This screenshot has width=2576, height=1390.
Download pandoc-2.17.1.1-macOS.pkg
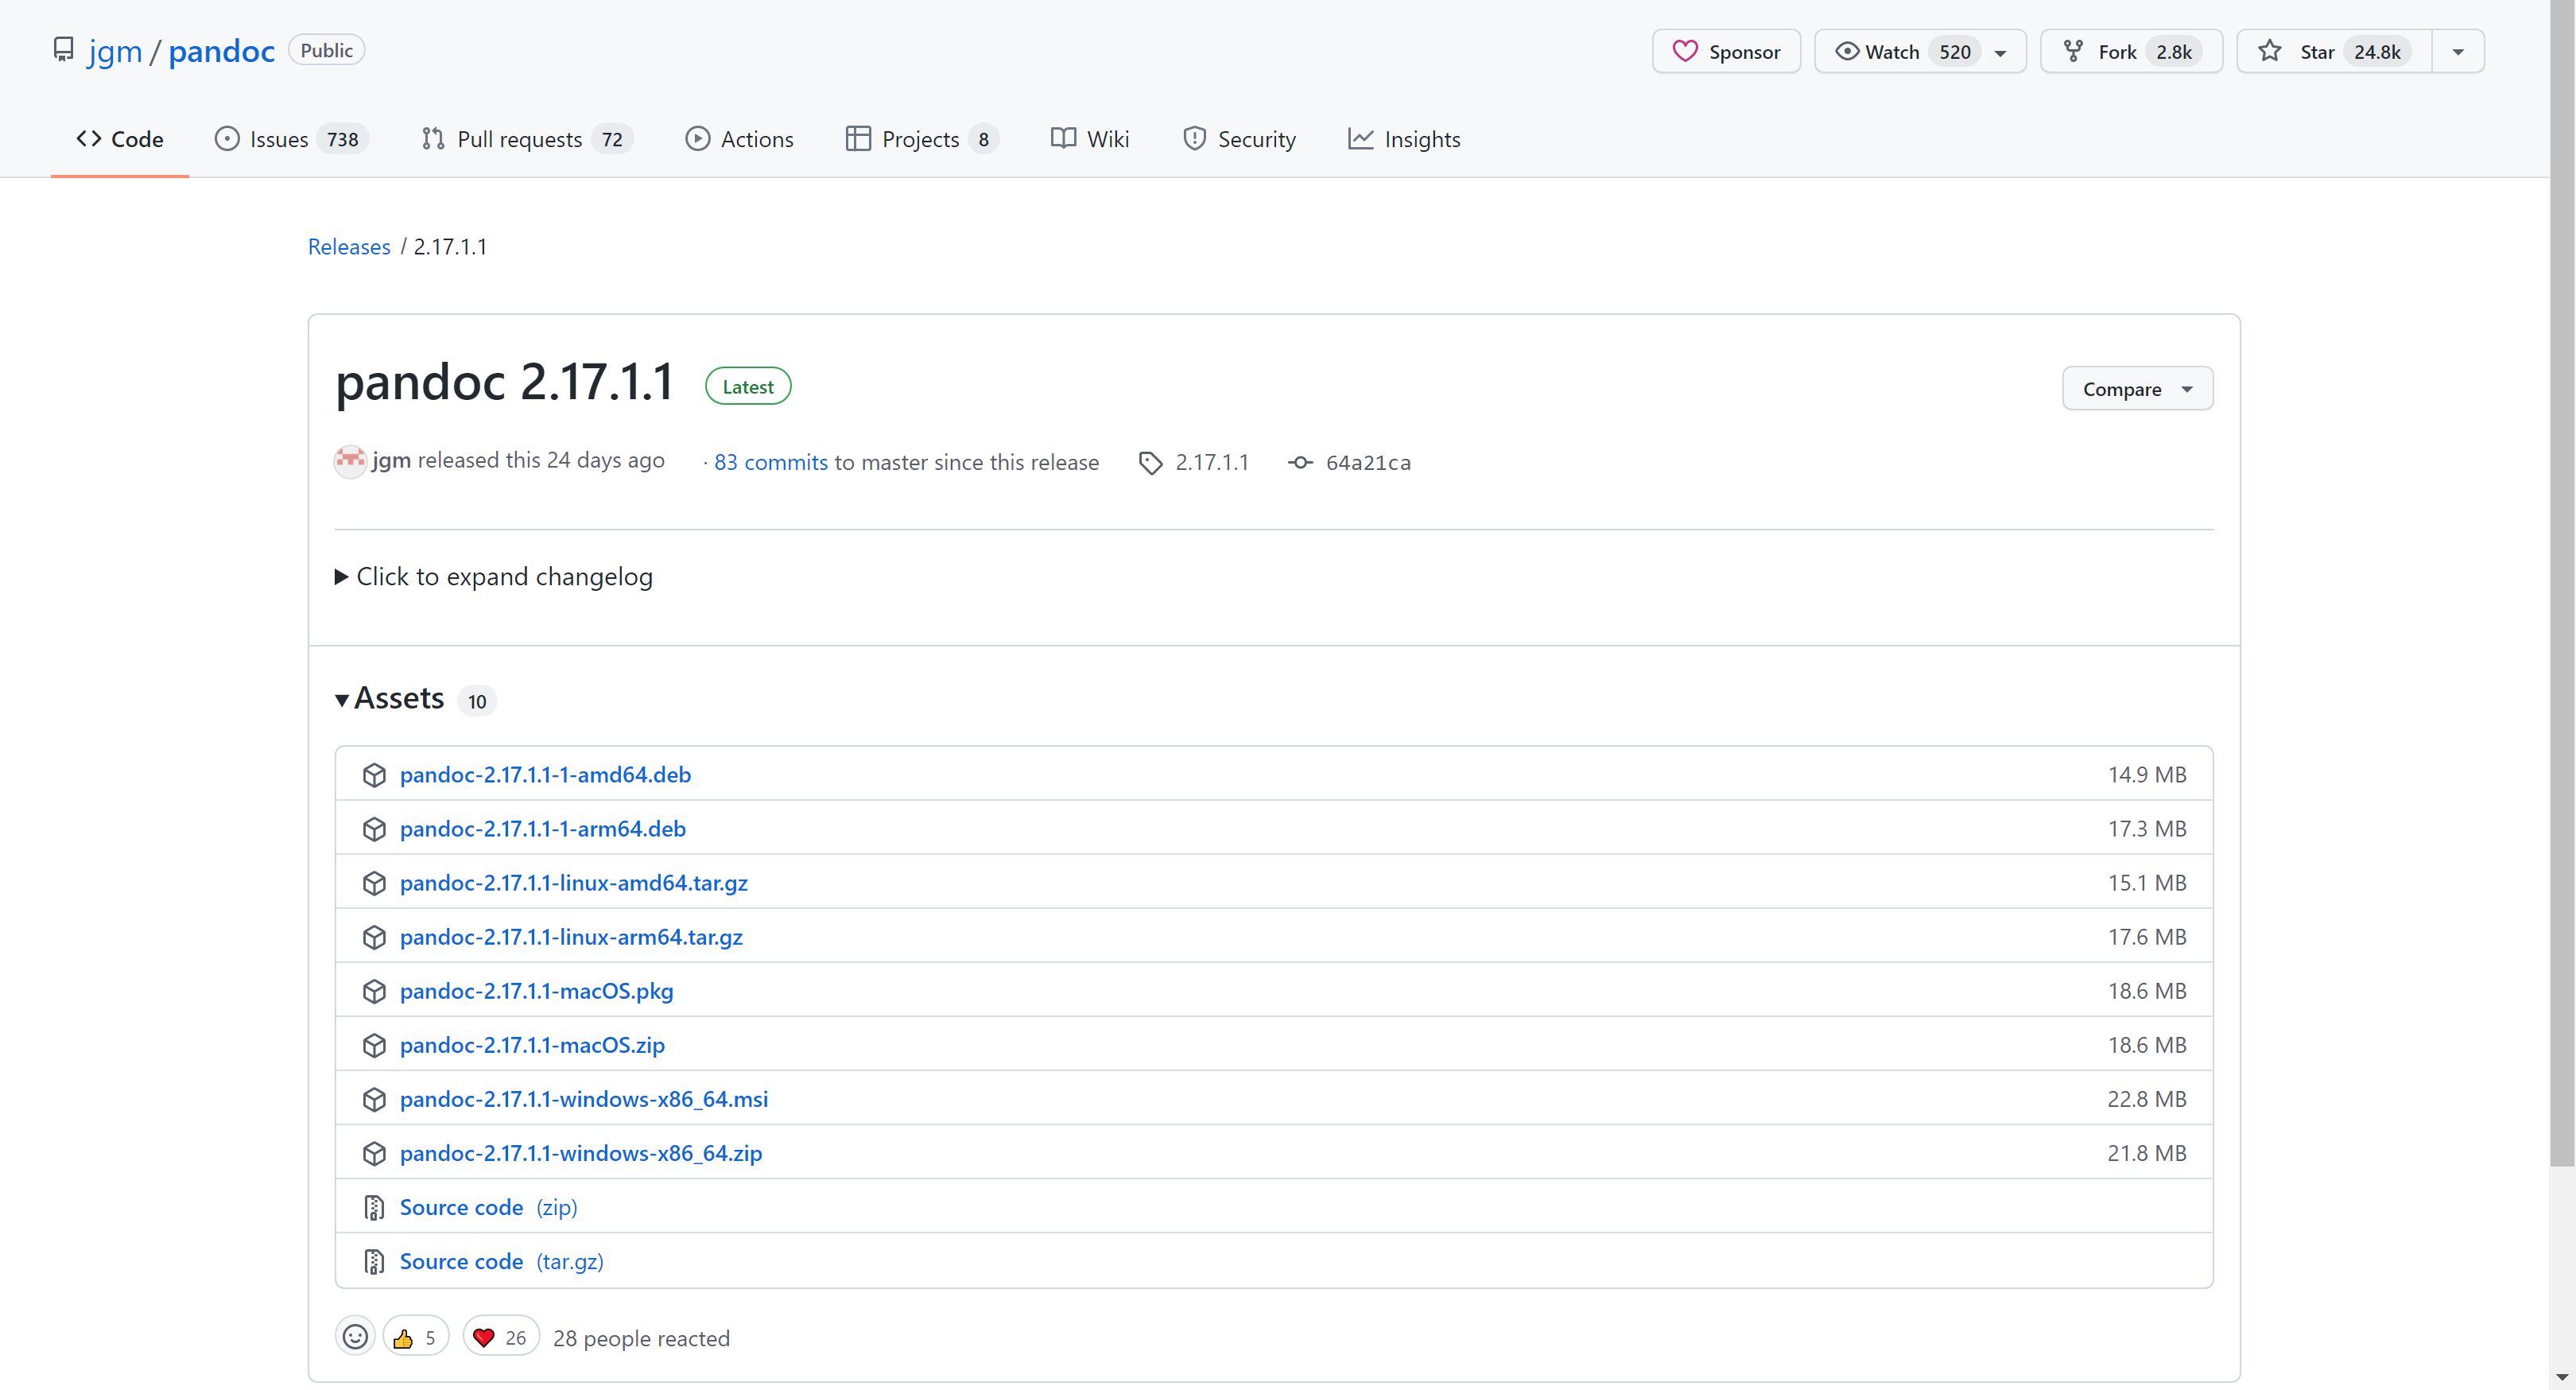[x=536, y=990]
